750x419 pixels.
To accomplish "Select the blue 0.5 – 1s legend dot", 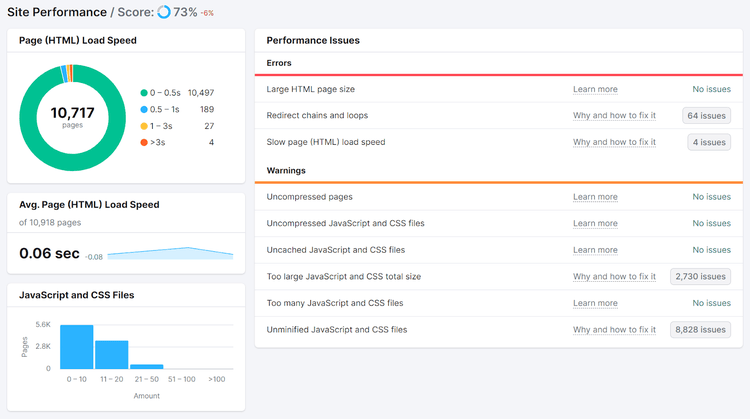I will coord(143,110).
